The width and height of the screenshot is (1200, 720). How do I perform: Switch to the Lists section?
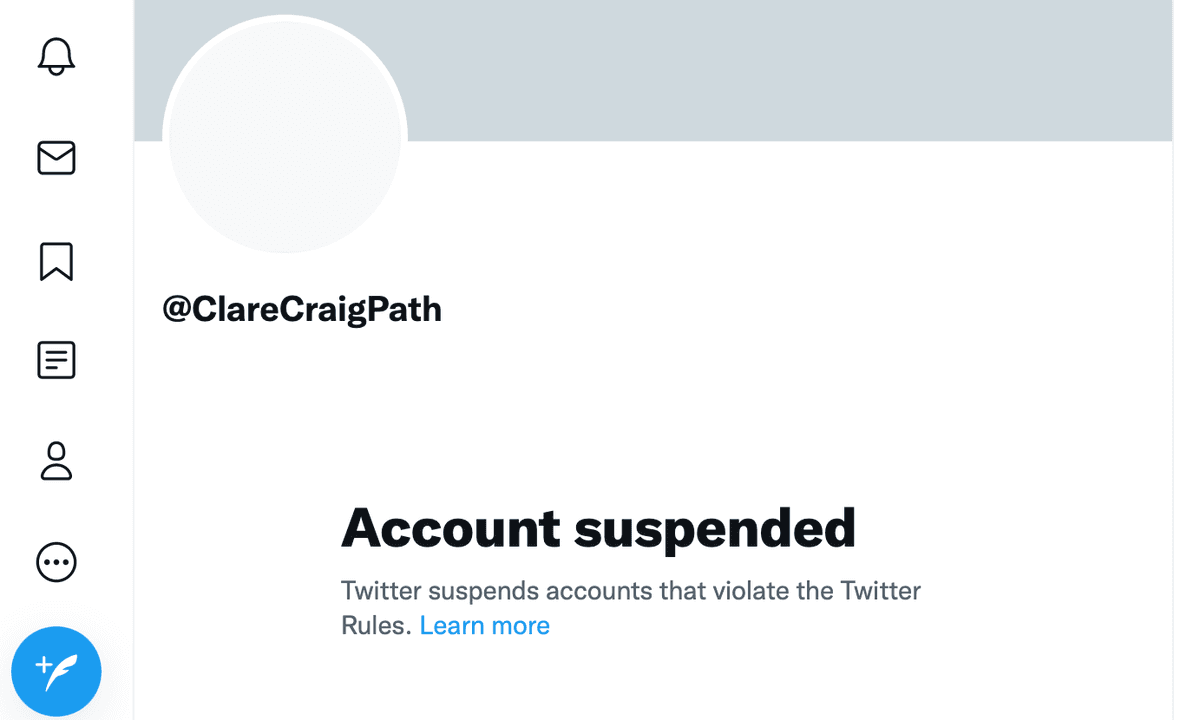click(x=56, y=360)
